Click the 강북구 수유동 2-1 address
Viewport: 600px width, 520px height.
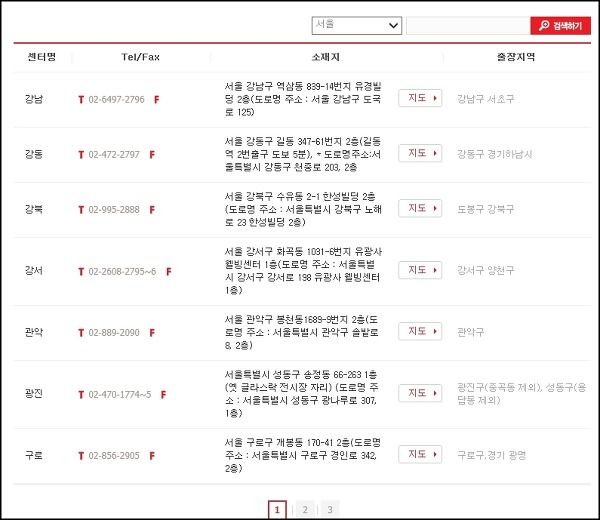303,209
